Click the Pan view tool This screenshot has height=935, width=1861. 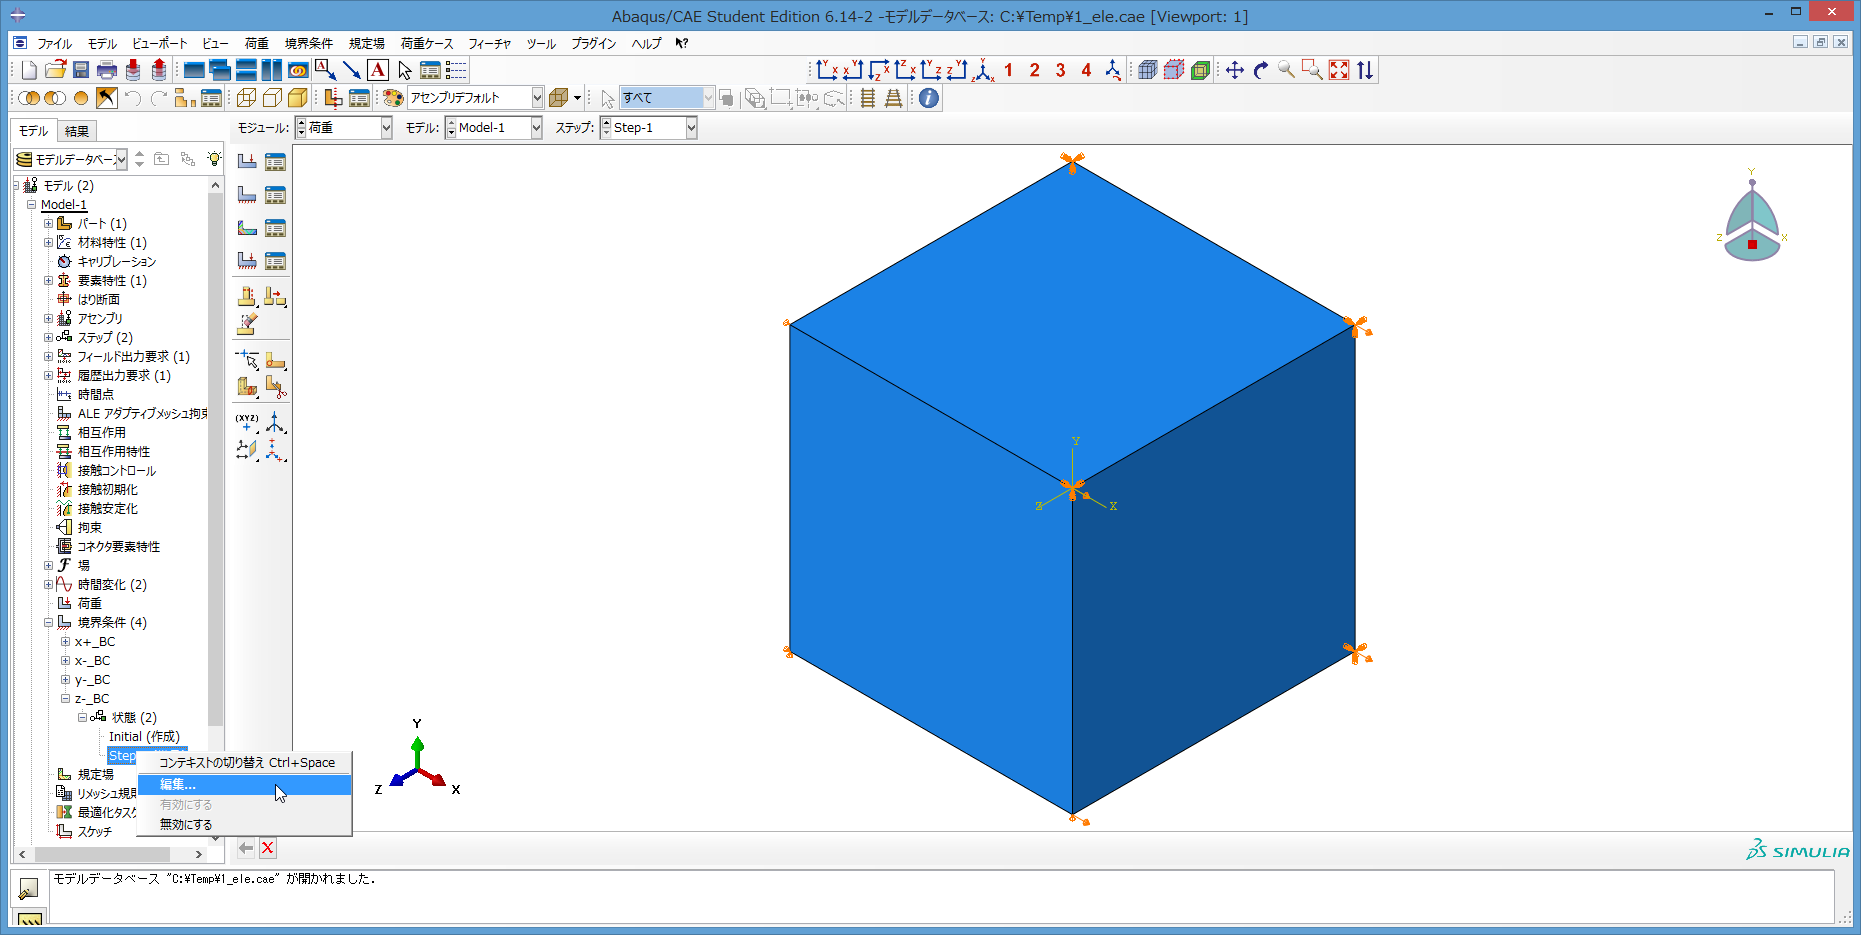1235,70
